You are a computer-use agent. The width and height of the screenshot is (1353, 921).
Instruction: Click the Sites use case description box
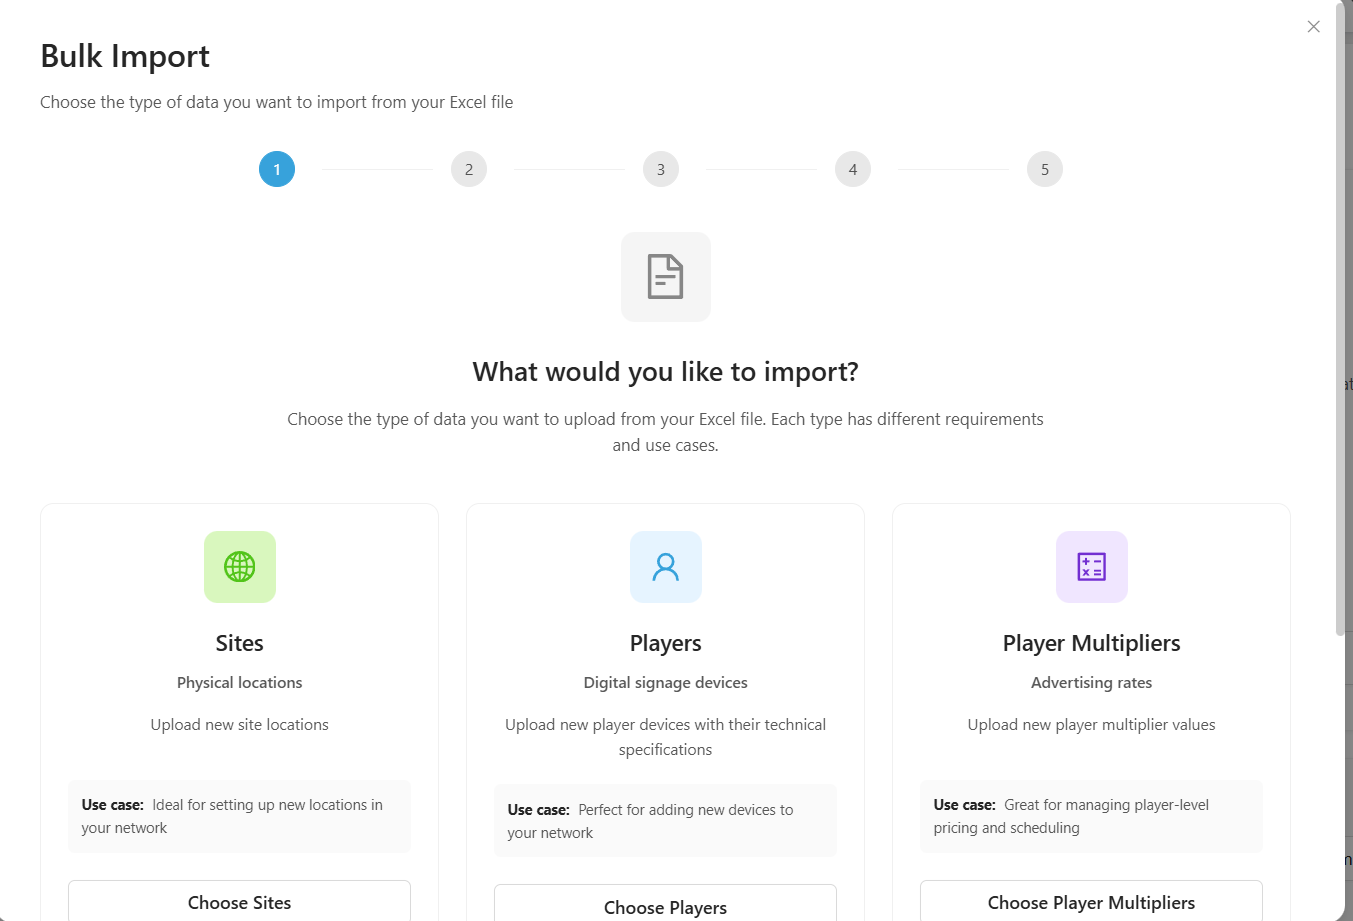(240, 816)
